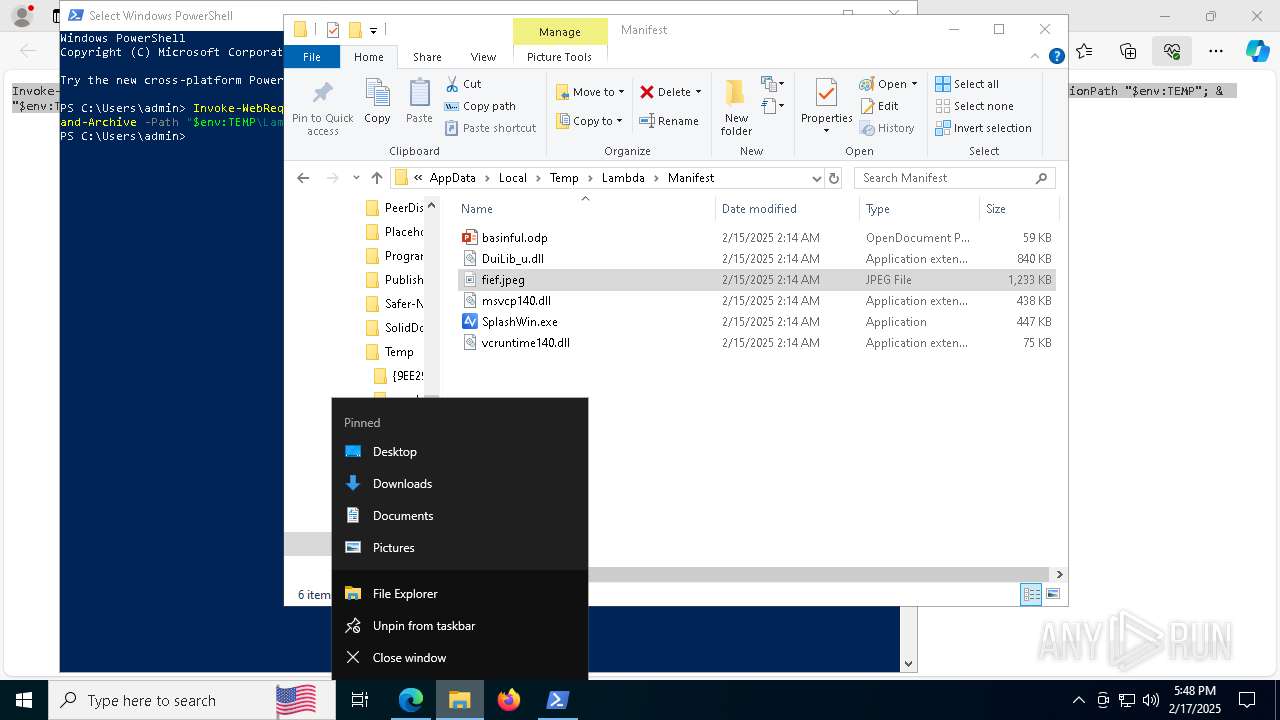Go back with the navigation arrow
The height and width of the screenshot is (720, 1280).
(303, 178)
